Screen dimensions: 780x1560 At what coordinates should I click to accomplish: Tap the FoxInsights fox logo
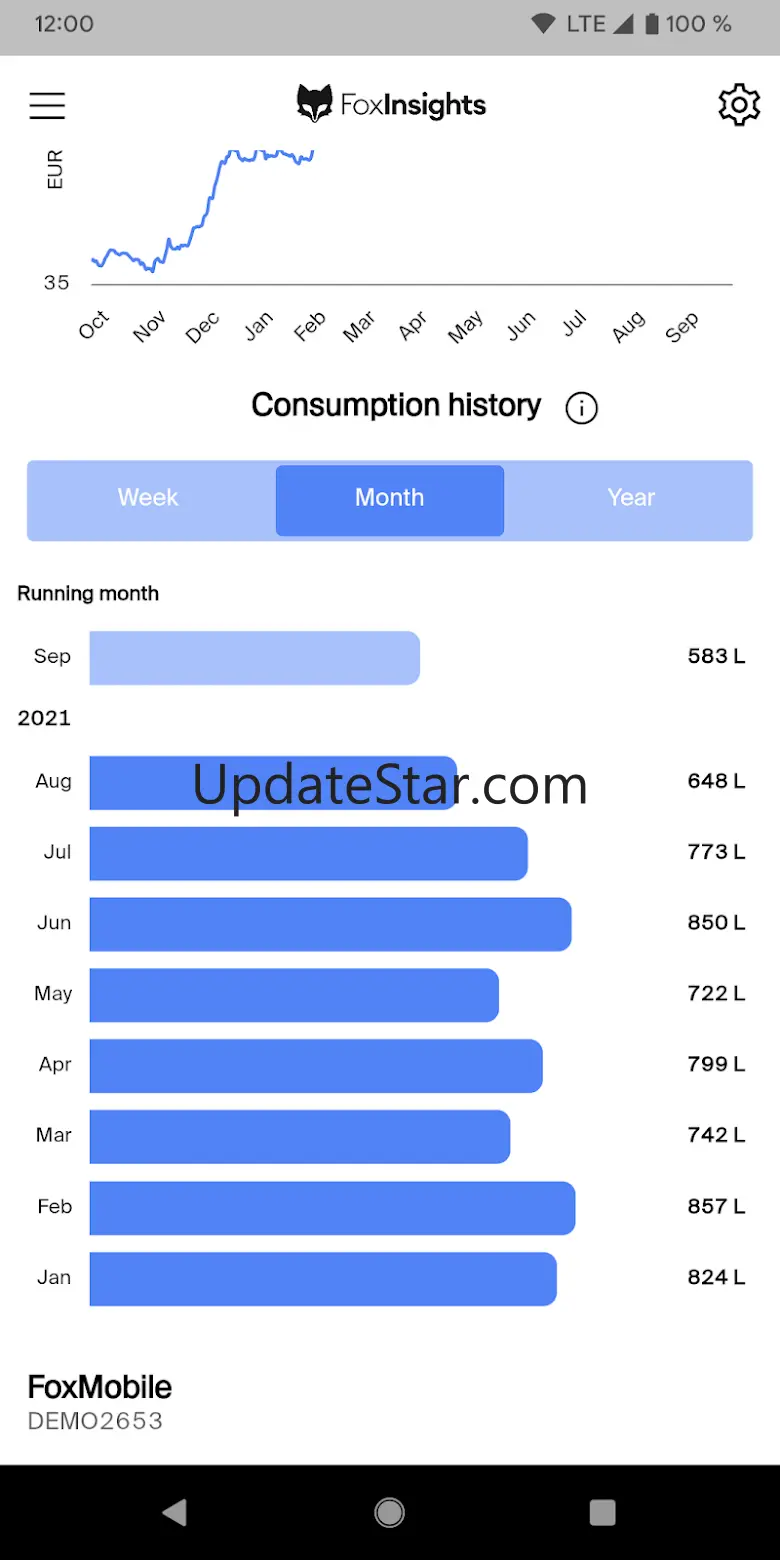click(314, 104)
